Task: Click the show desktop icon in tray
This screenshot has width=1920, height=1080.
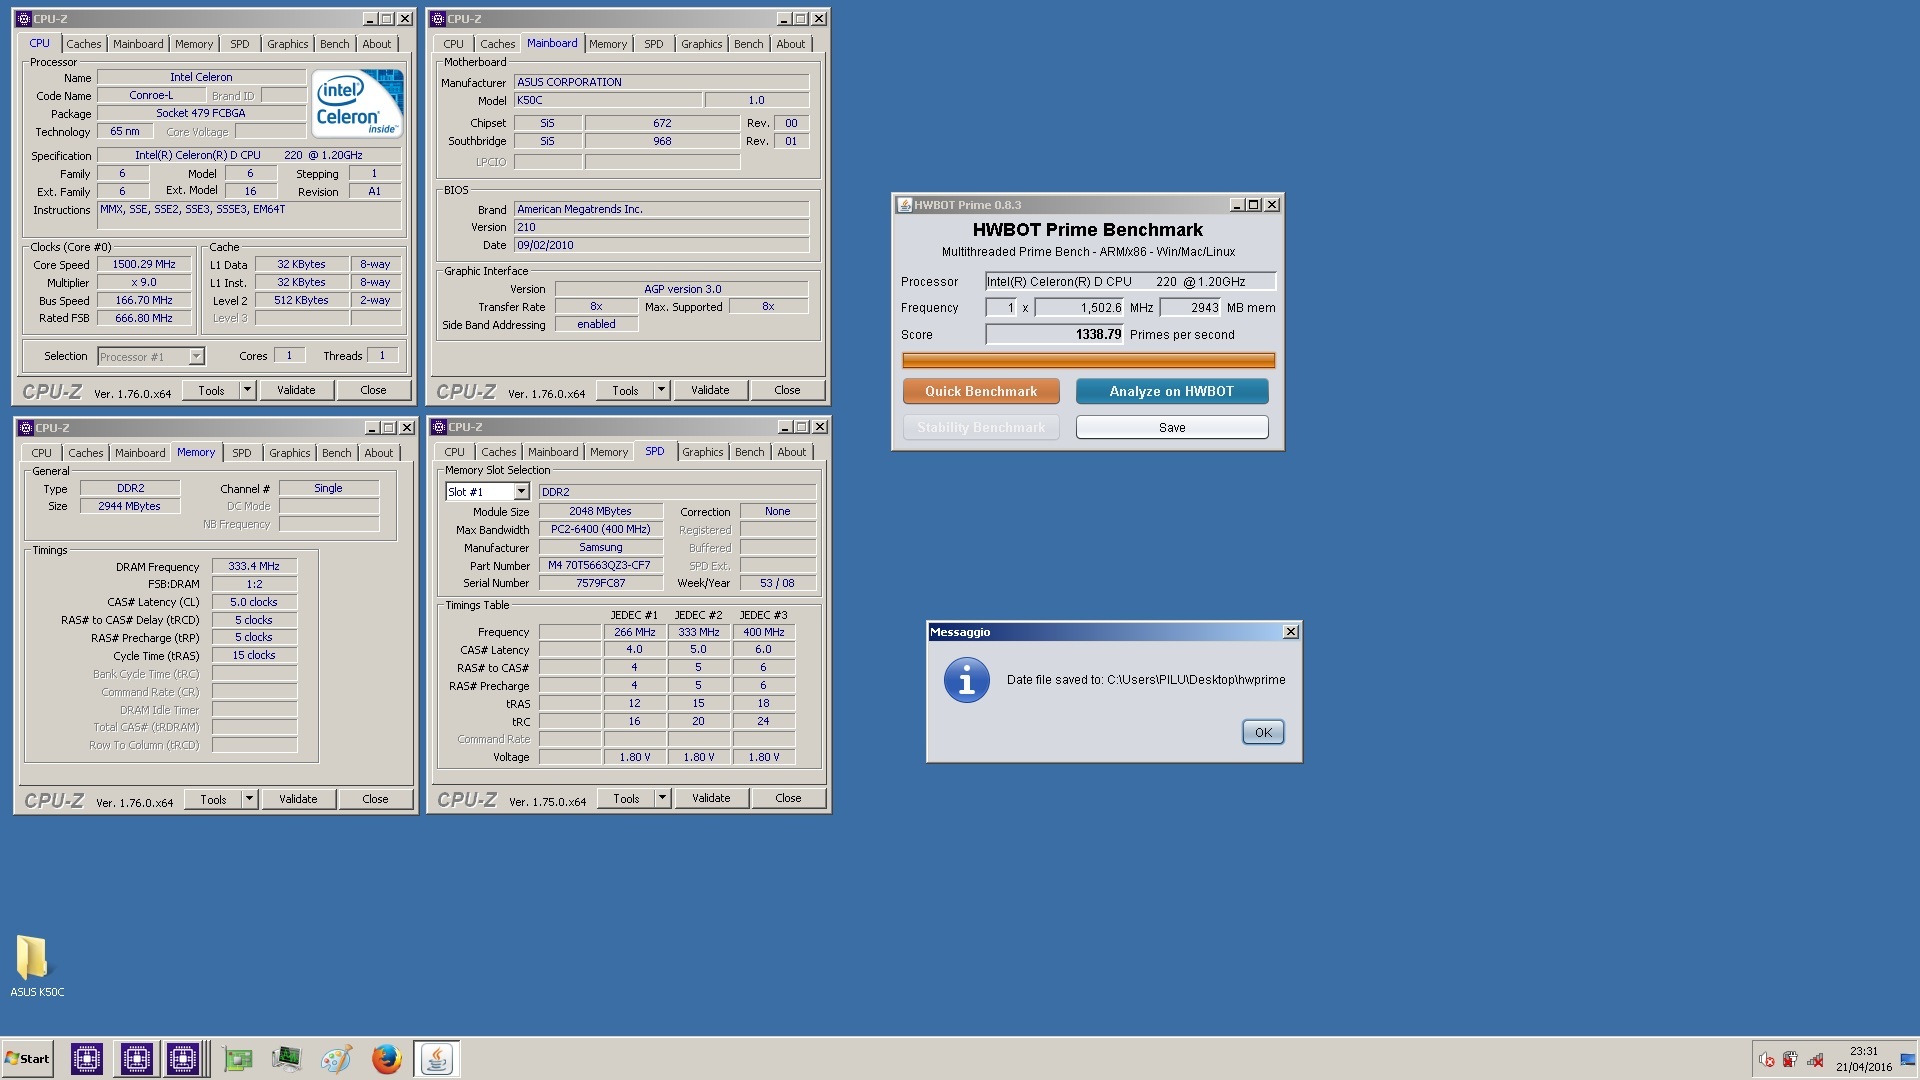Action: pyautogui.click(x=1908, y=1059)
